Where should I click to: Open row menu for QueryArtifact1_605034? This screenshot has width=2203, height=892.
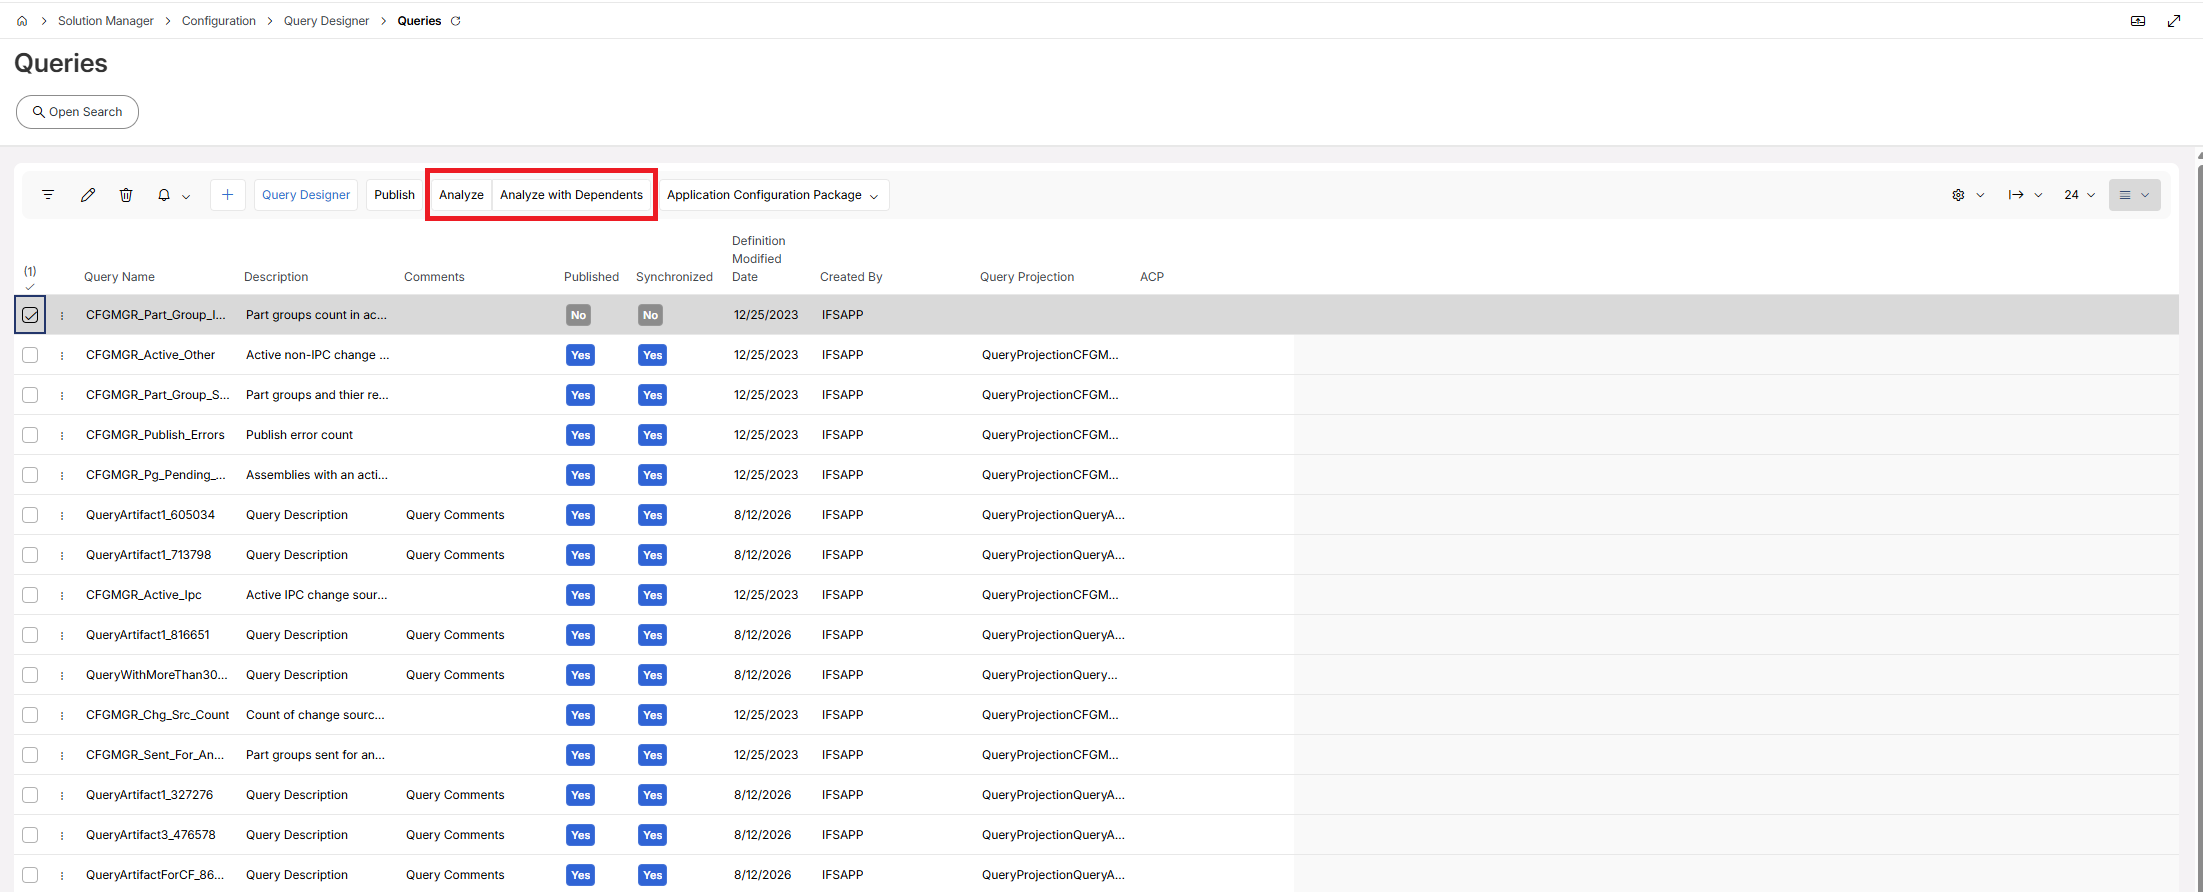coord(62,515)
